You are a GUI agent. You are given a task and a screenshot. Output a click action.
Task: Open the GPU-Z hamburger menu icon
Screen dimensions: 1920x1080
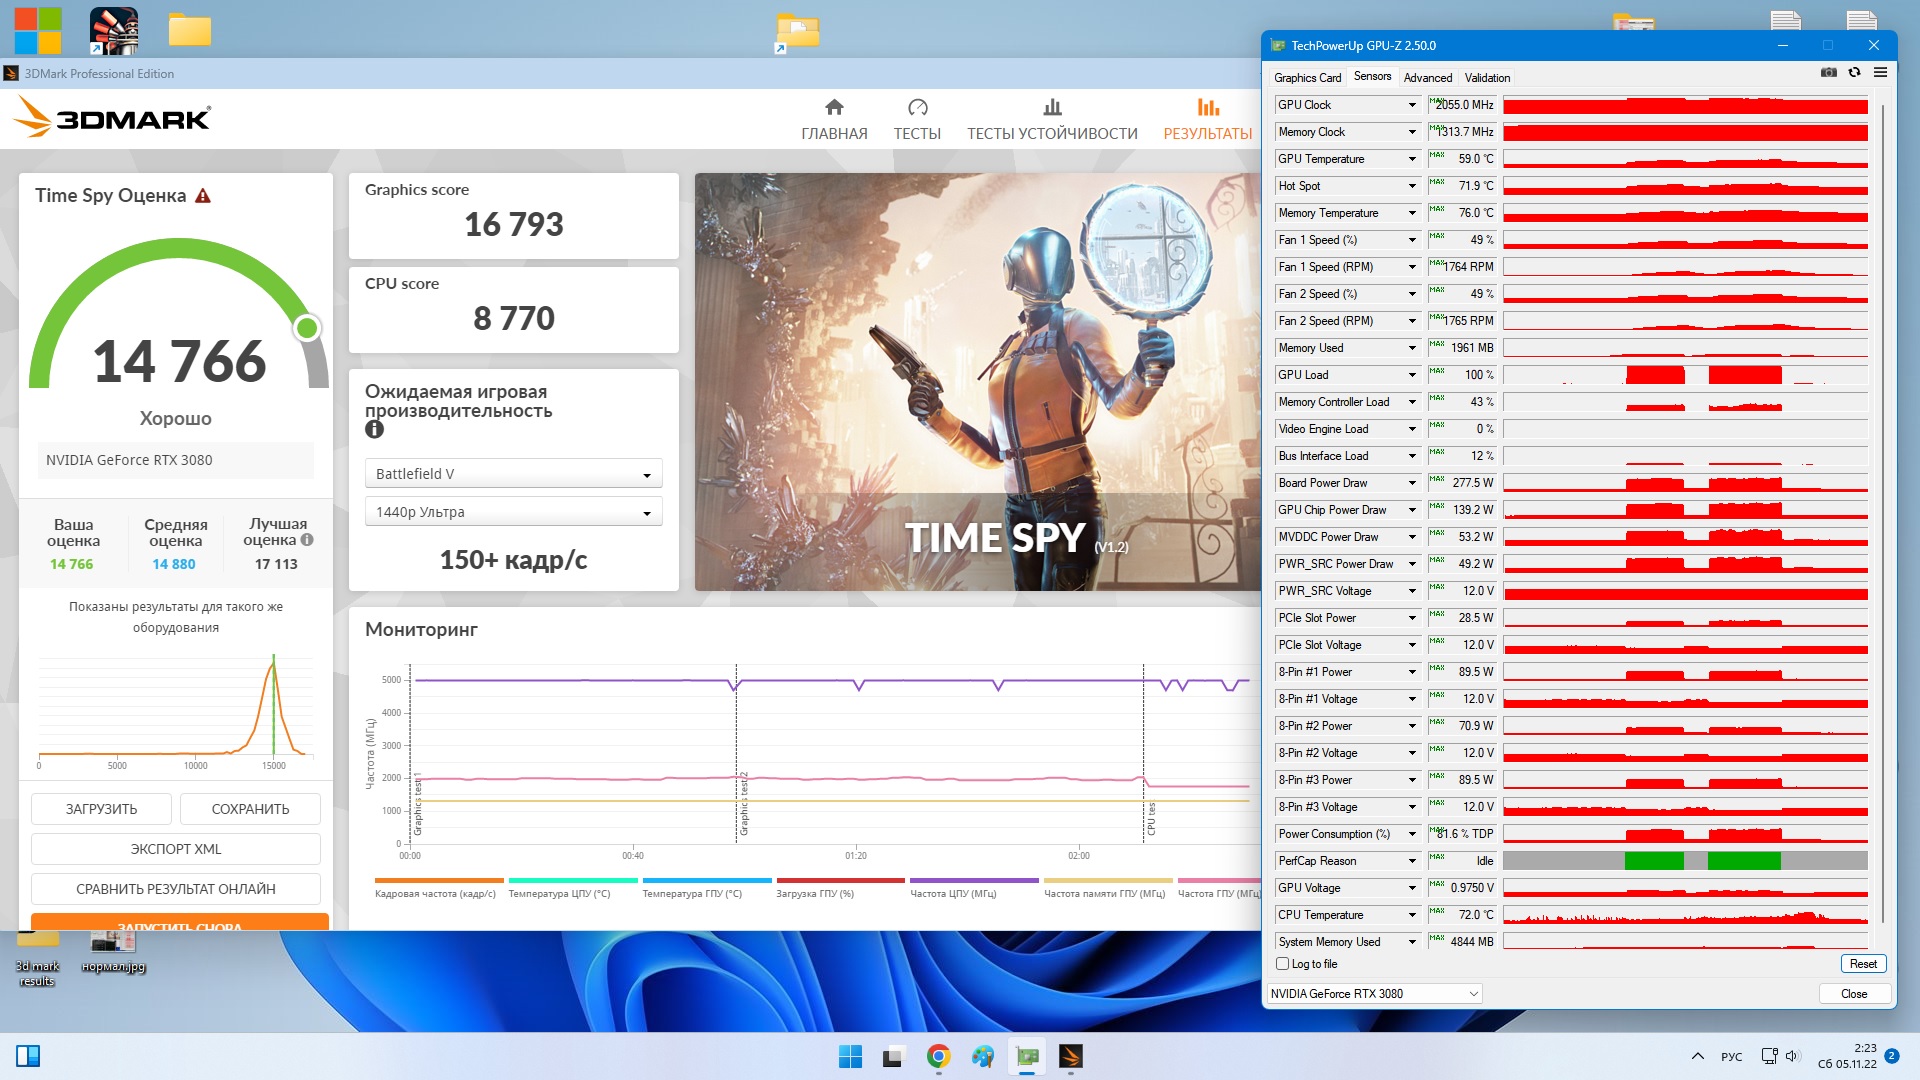(x=1880, y=72)
